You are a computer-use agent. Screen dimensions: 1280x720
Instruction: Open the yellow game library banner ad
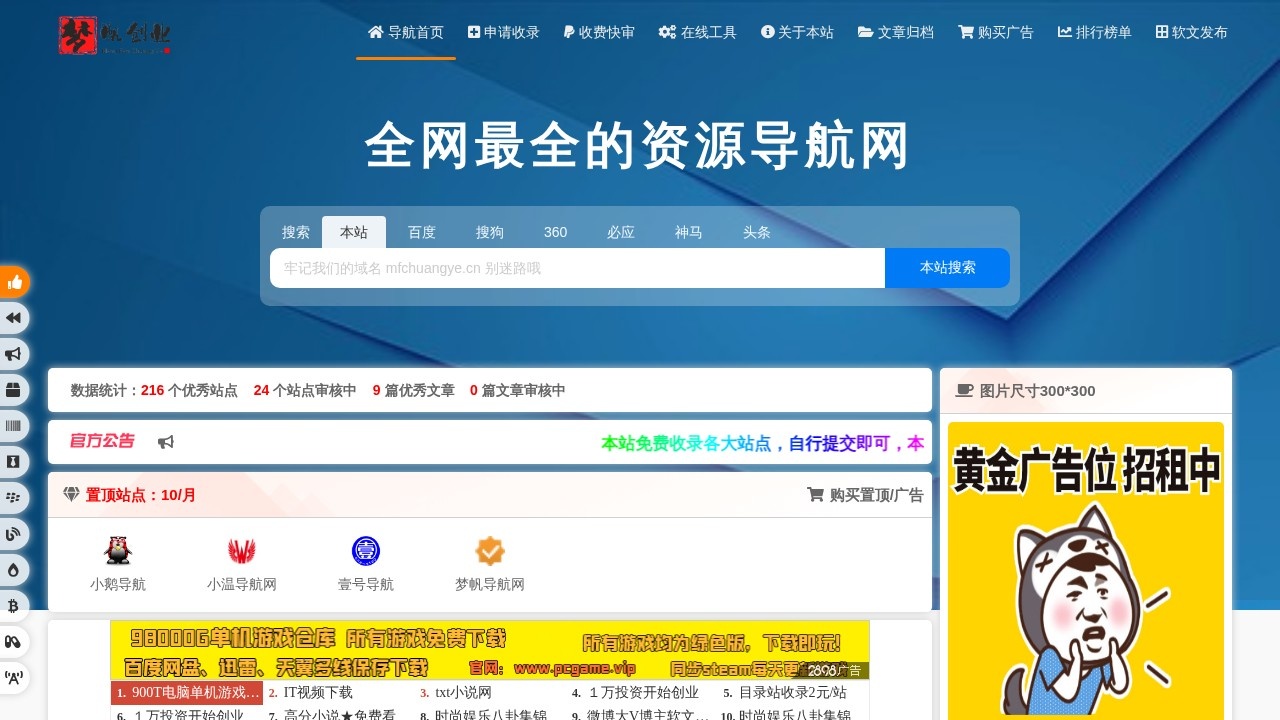[490, 650]
